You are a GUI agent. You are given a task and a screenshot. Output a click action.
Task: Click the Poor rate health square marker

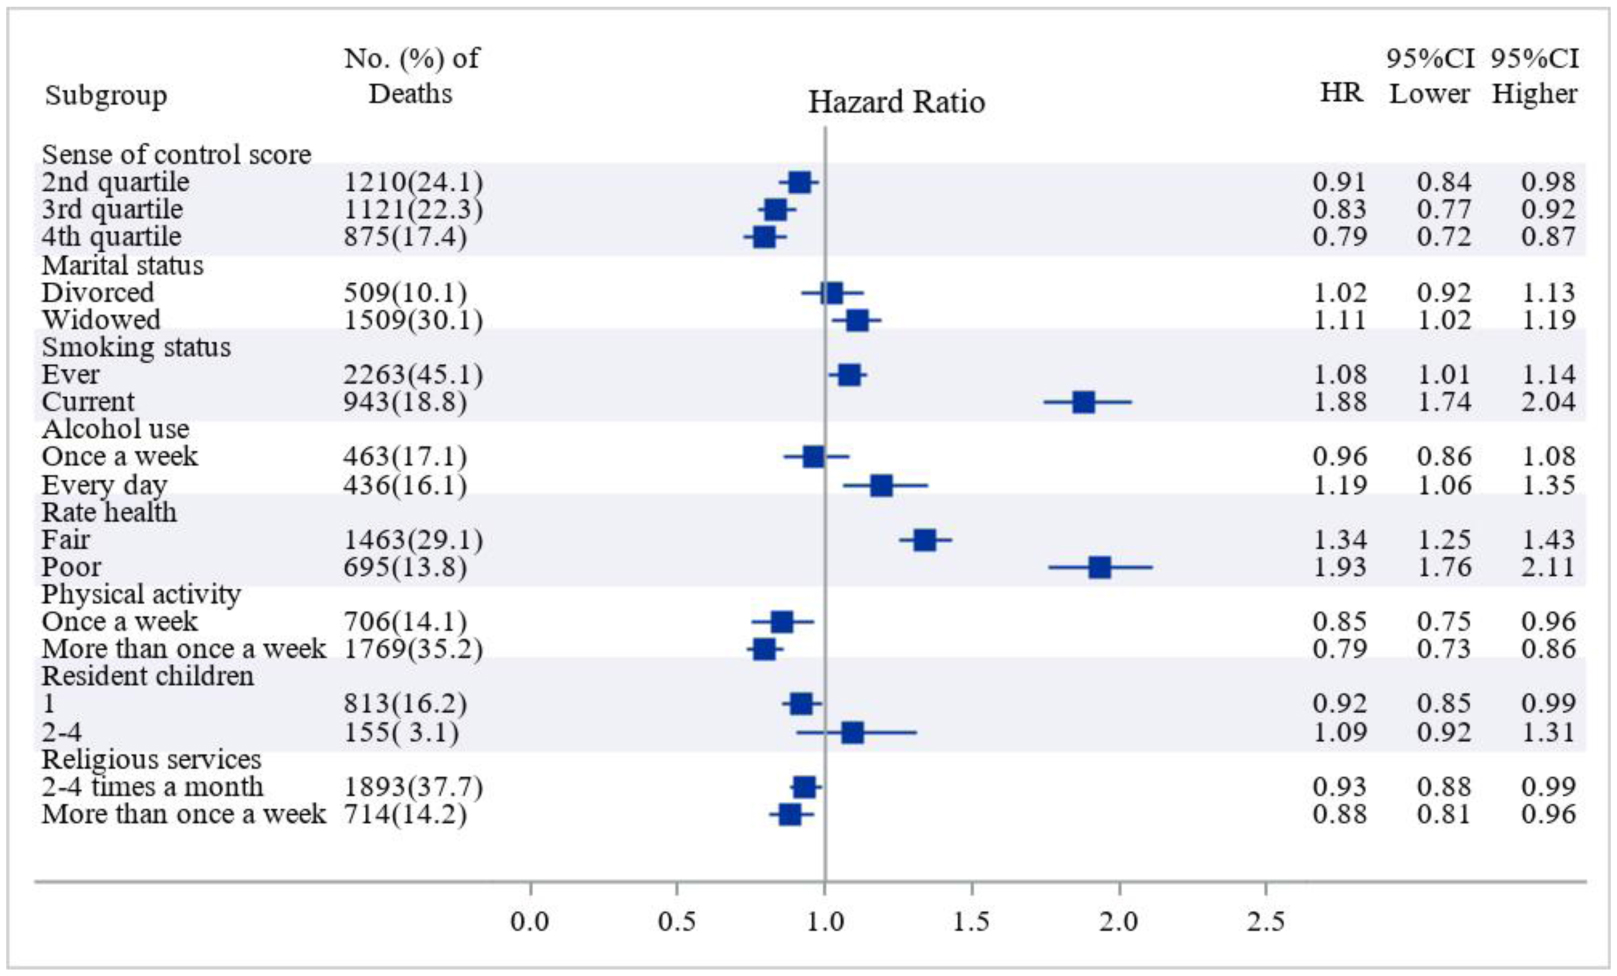tap(1099, 567)
